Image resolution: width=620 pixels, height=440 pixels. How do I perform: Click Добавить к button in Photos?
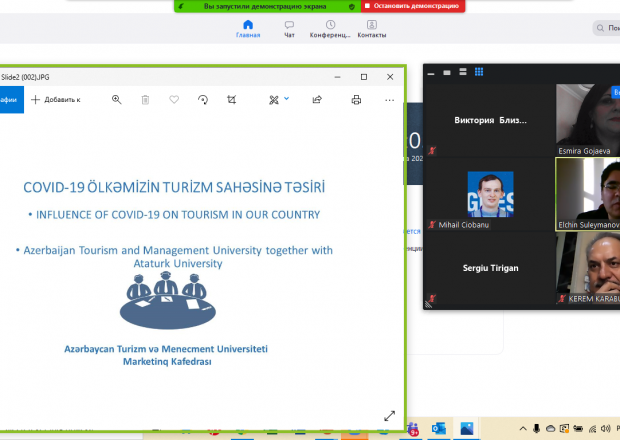(56, 100)
